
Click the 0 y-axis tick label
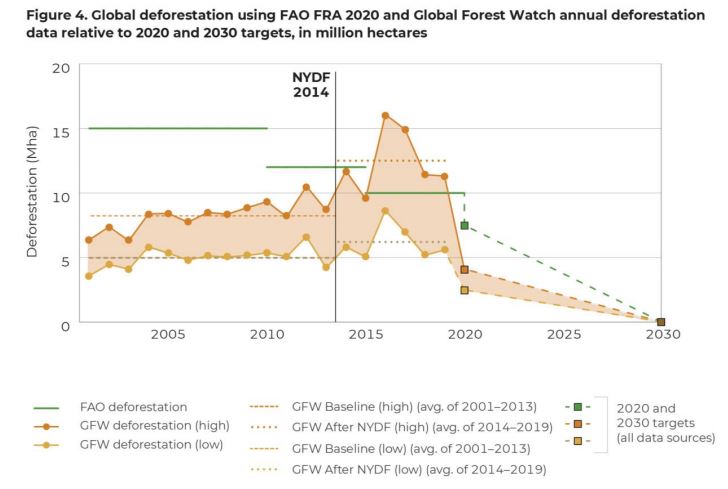point(65,326)
